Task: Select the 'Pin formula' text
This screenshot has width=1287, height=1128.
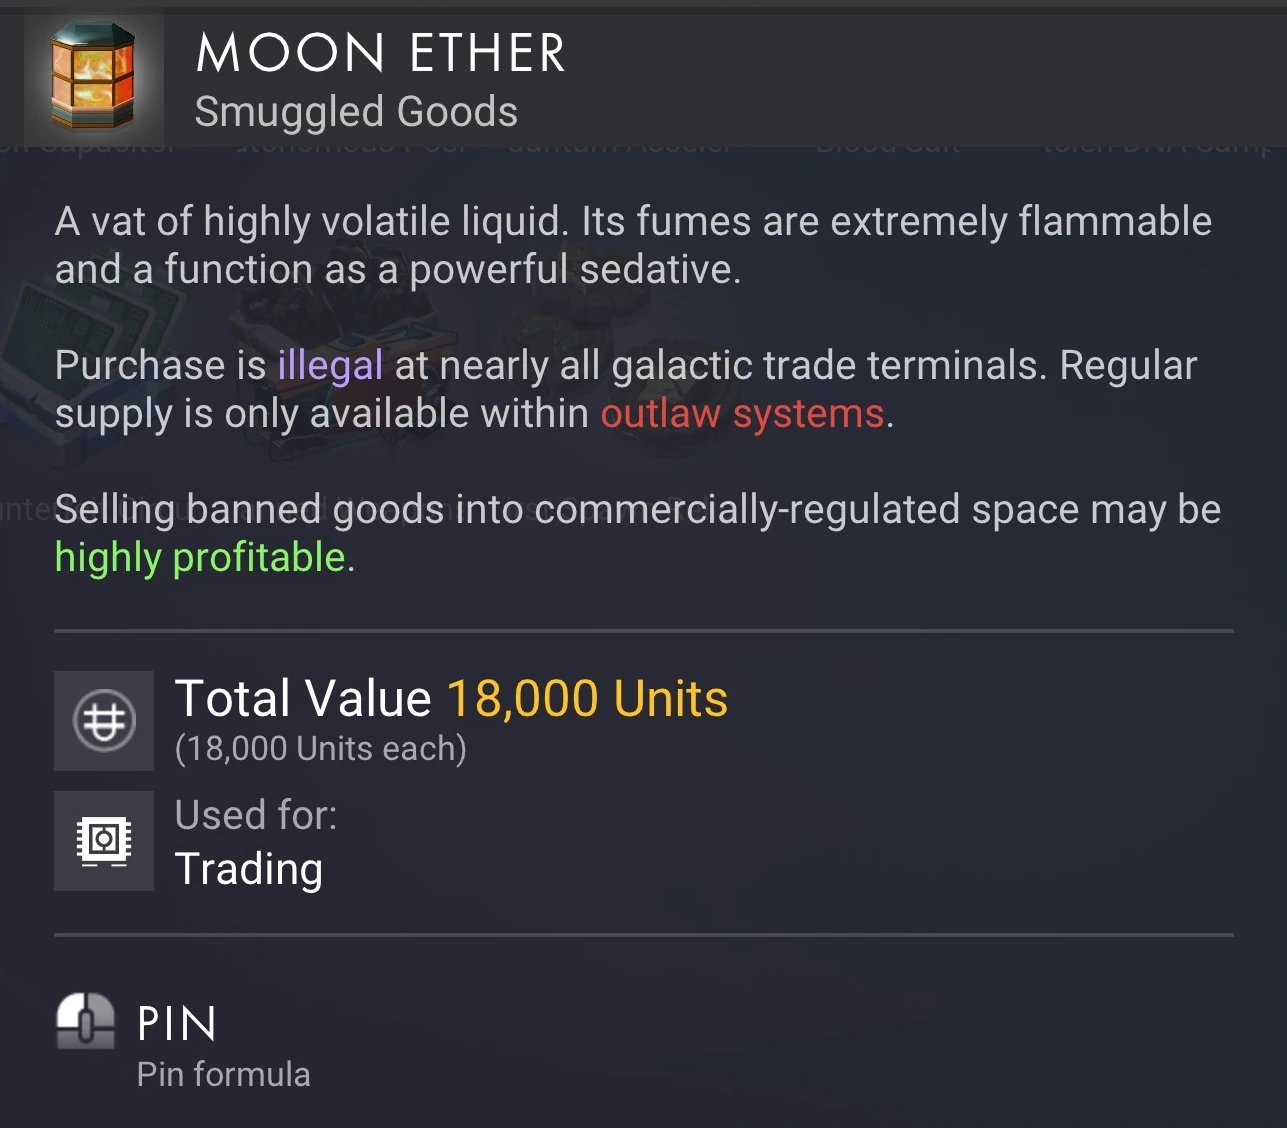Action: click(x=223, y=1074)
